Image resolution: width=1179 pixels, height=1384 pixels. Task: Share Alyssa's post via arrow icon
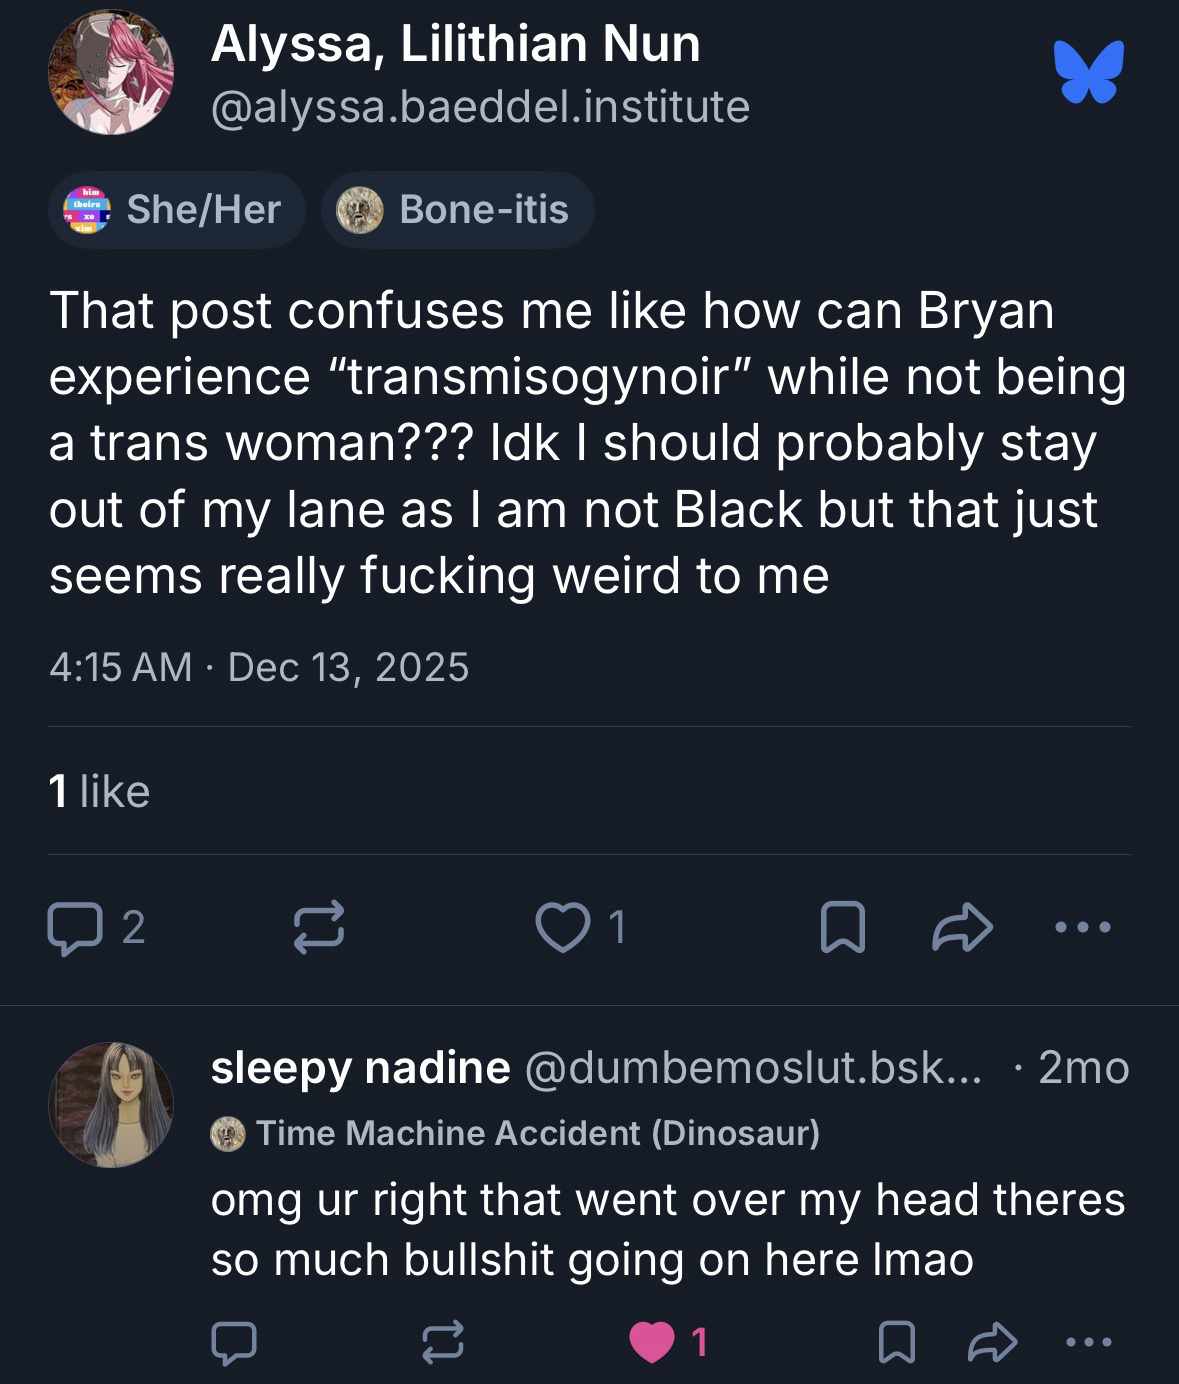[x=962, y=929]
